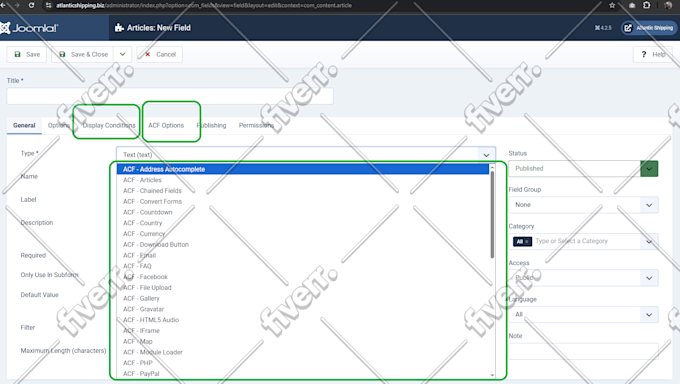Open the Help button
680x384 pixels.
pyautogui.click(x=653, y=54)
